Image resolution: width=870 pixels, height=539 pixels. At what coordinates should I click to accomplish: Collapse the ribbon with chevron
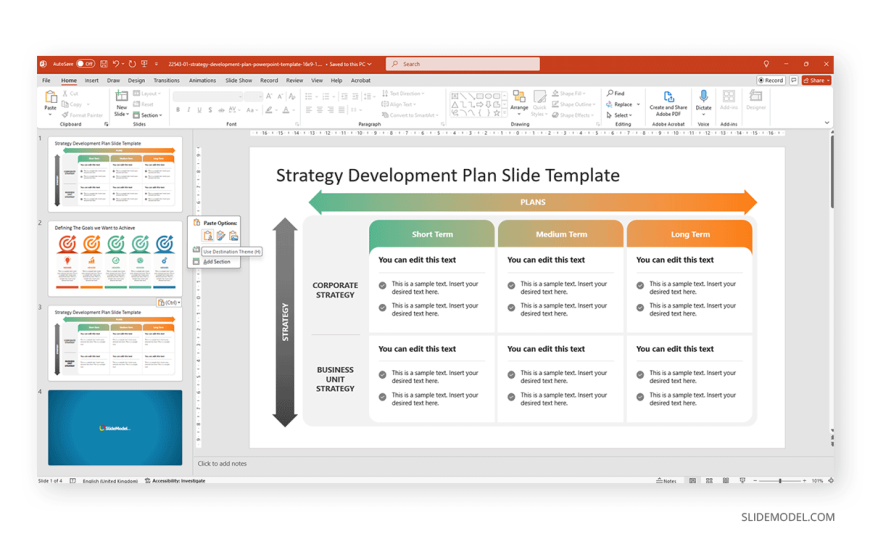pyautogui.click(x=827, y=123)
